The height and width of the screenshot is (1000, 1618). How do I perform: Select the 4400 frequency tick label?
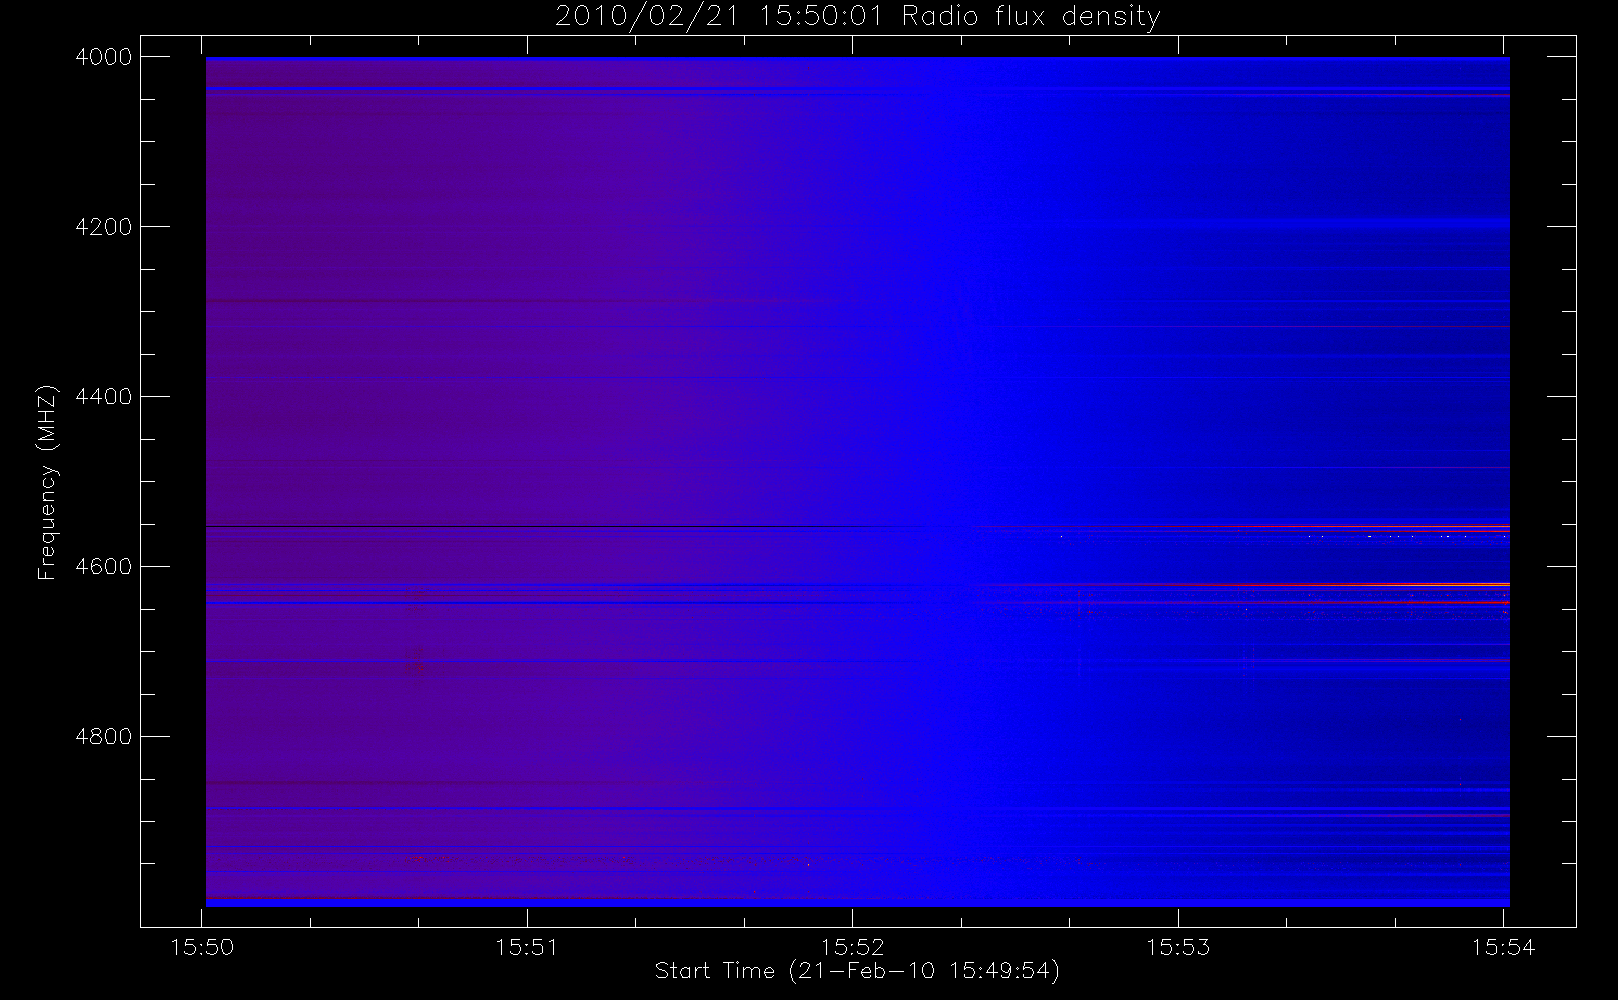104,397
